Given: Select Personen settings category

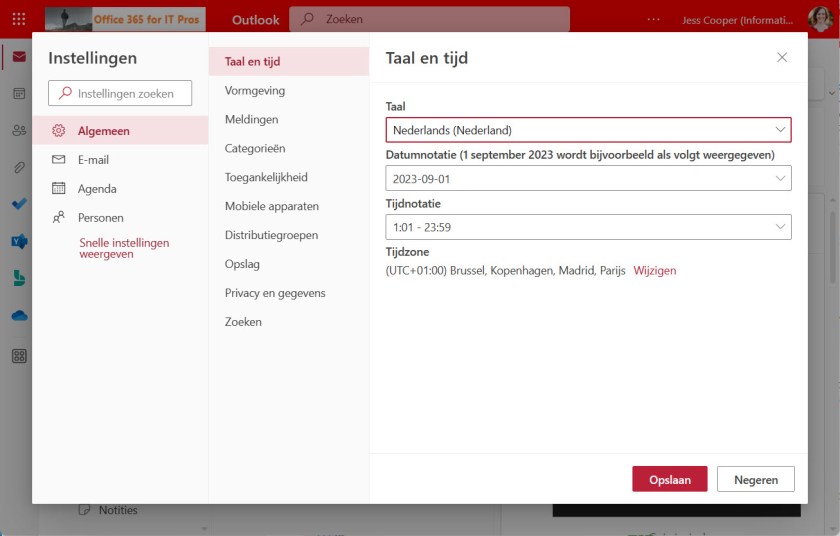Looking at the screenshot, I should coord(120,217).
